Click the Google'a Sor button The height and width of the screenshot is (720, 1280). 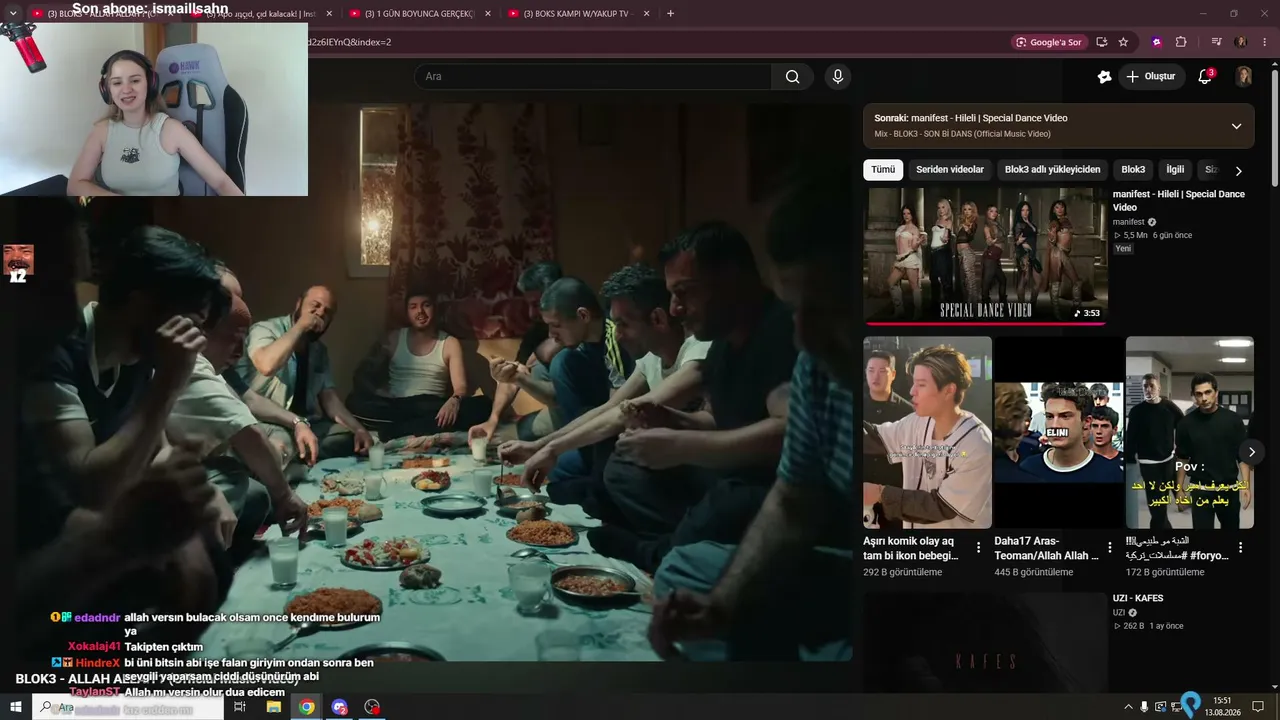click(1049, 42)
